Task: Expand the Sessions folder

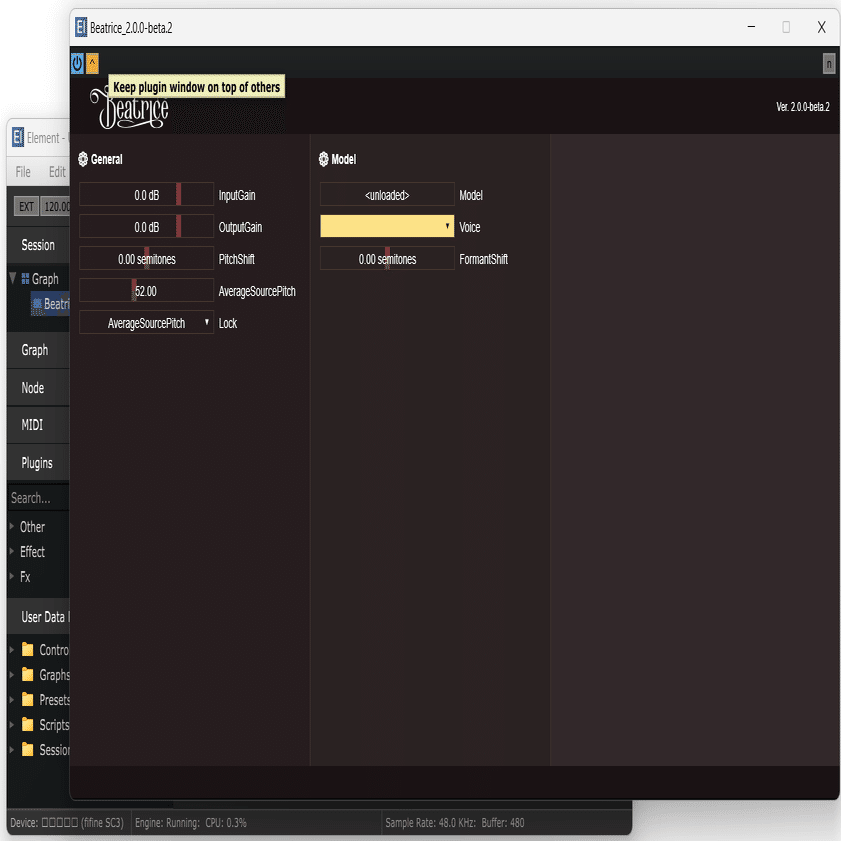Action: click(x=12, y=749)
